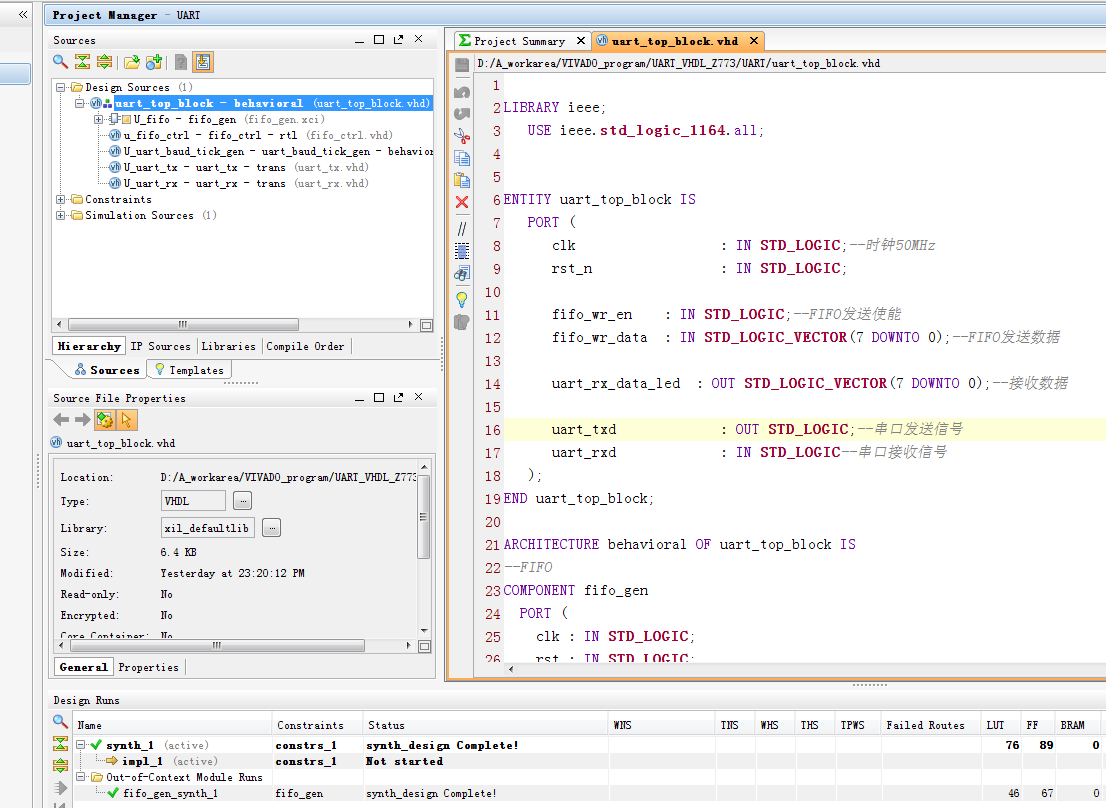Click Collapse All icon in Sources toolbar
Viewport: 1106px width, 808px height.
82,62
